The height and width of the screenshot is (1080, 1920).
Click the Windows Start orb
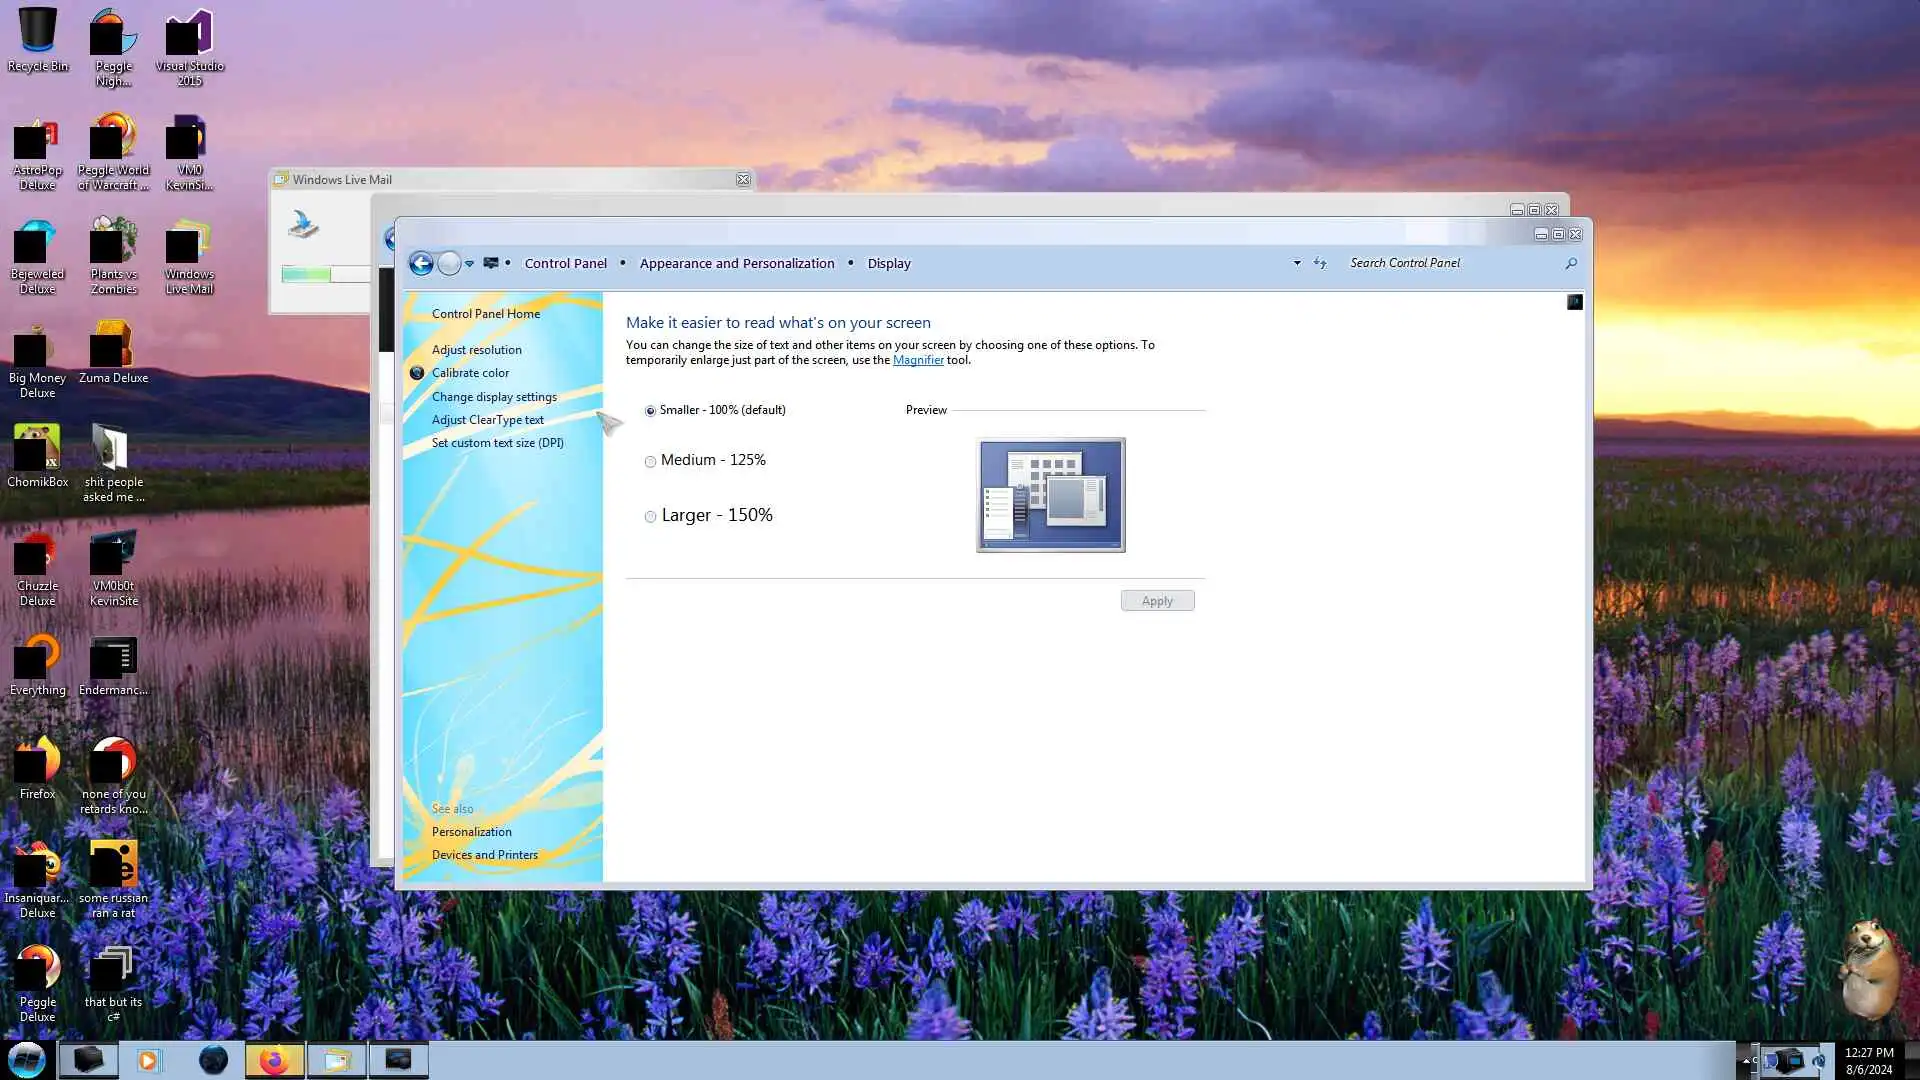pyautogui.click(x=27, y=1060)
